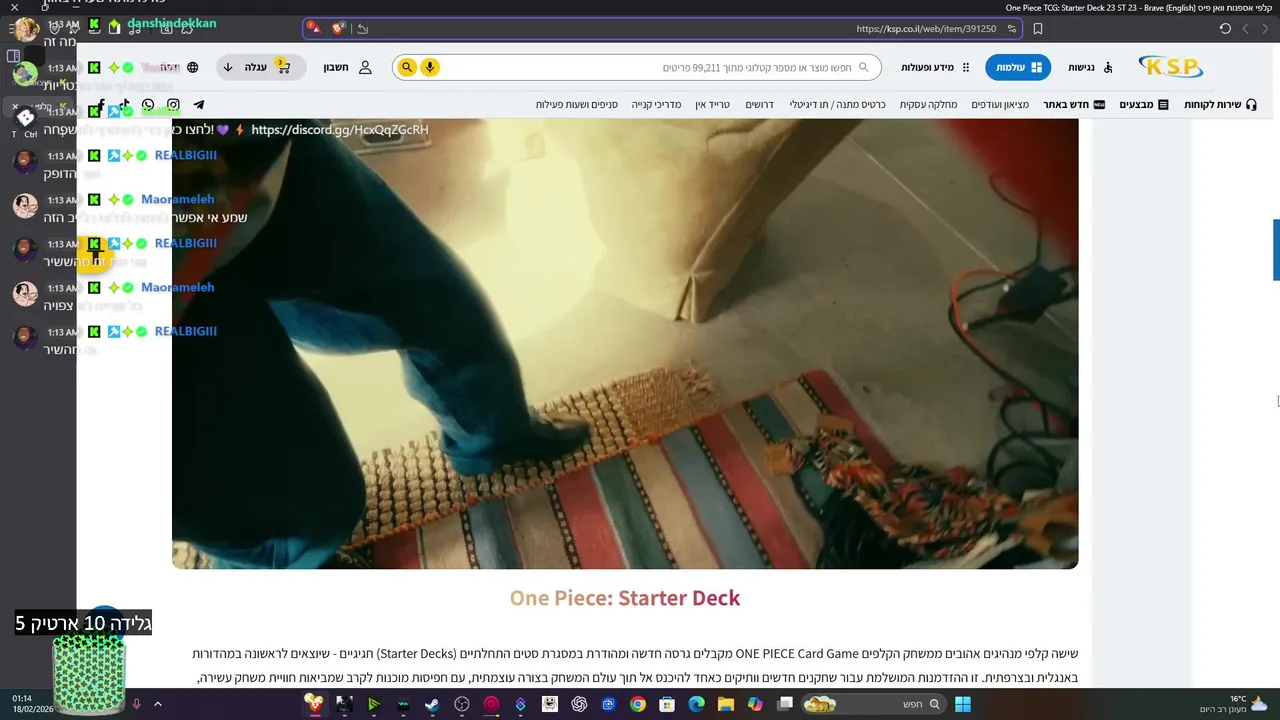Image resolution: width=1280 pixels, height=720 pixels.
Task: Click the ksp.co.il address bar URL
Action: point(926,29)
